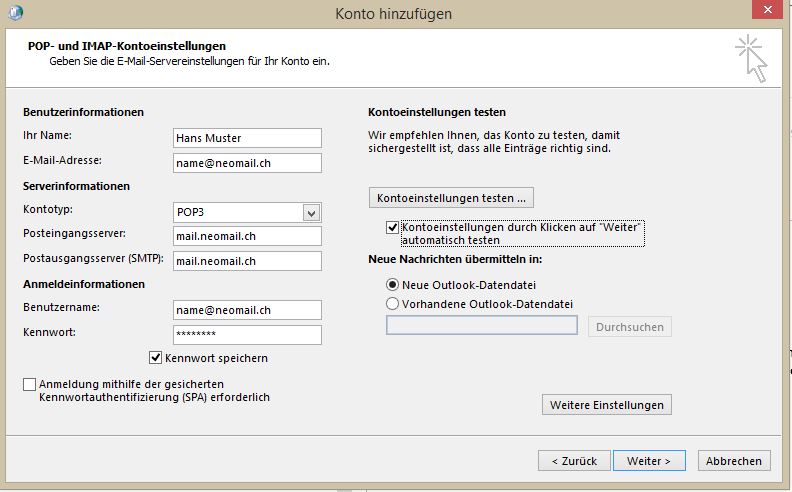Click into the Postausgangsserver (SMTP) field
The width and height of the screenshot is (792, 492).
click(247, 261)
